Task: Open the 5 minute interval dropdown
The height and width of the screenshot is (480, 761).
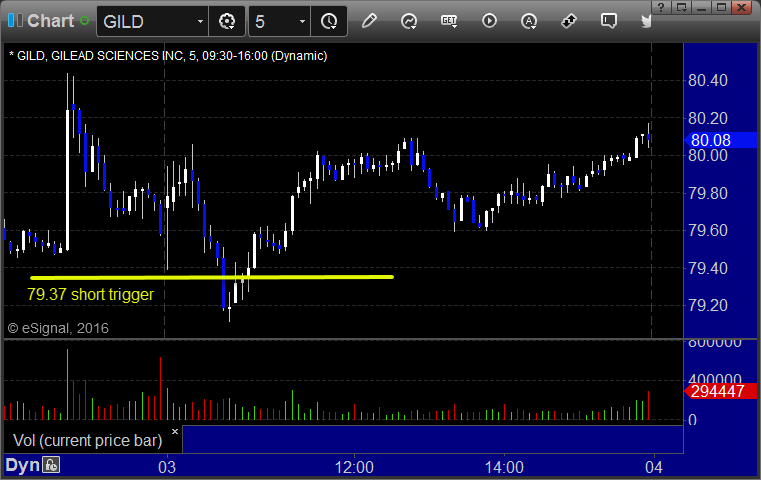Action: click(302, 22)
